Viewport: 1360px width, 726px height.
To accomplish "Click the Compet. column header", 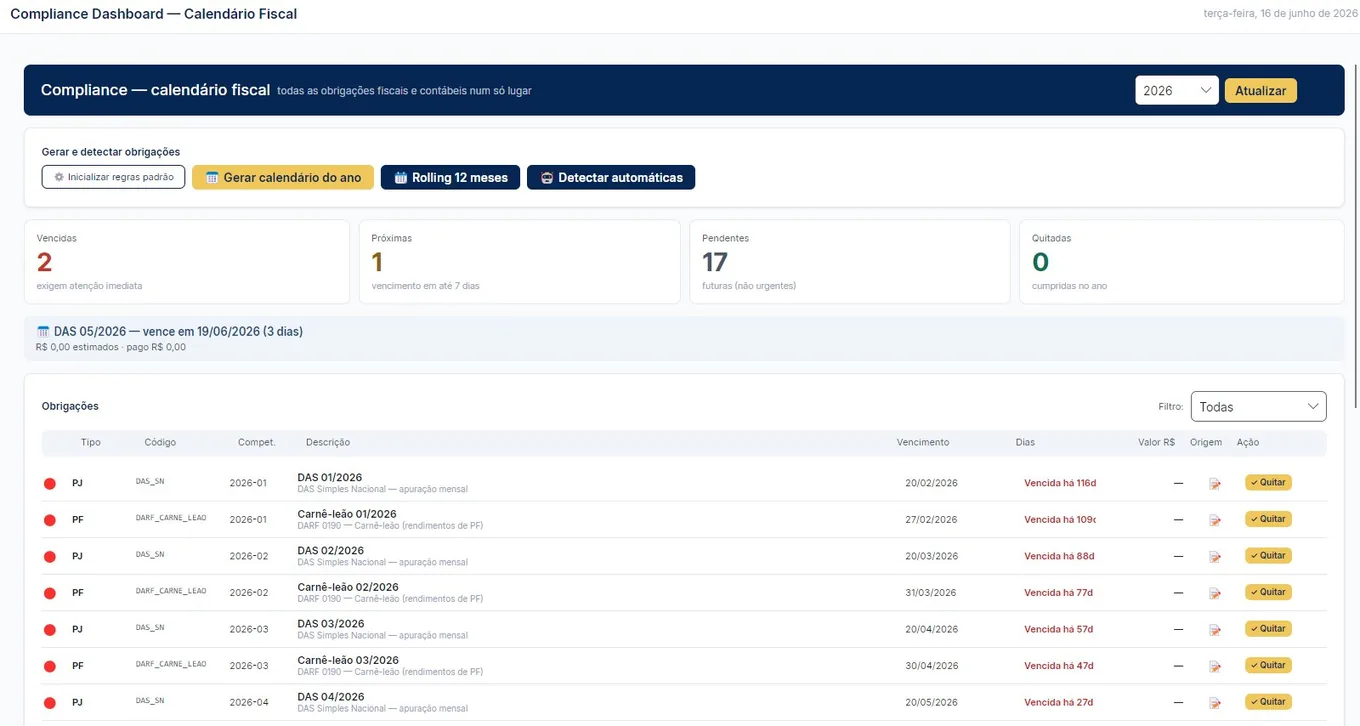I will [x=257, y=442].
